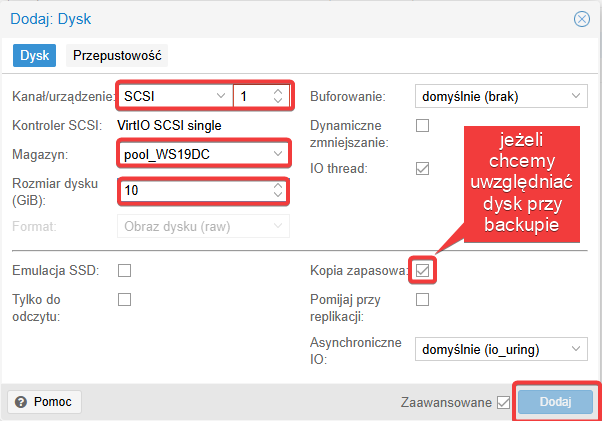Open Pomoc help

44,402
